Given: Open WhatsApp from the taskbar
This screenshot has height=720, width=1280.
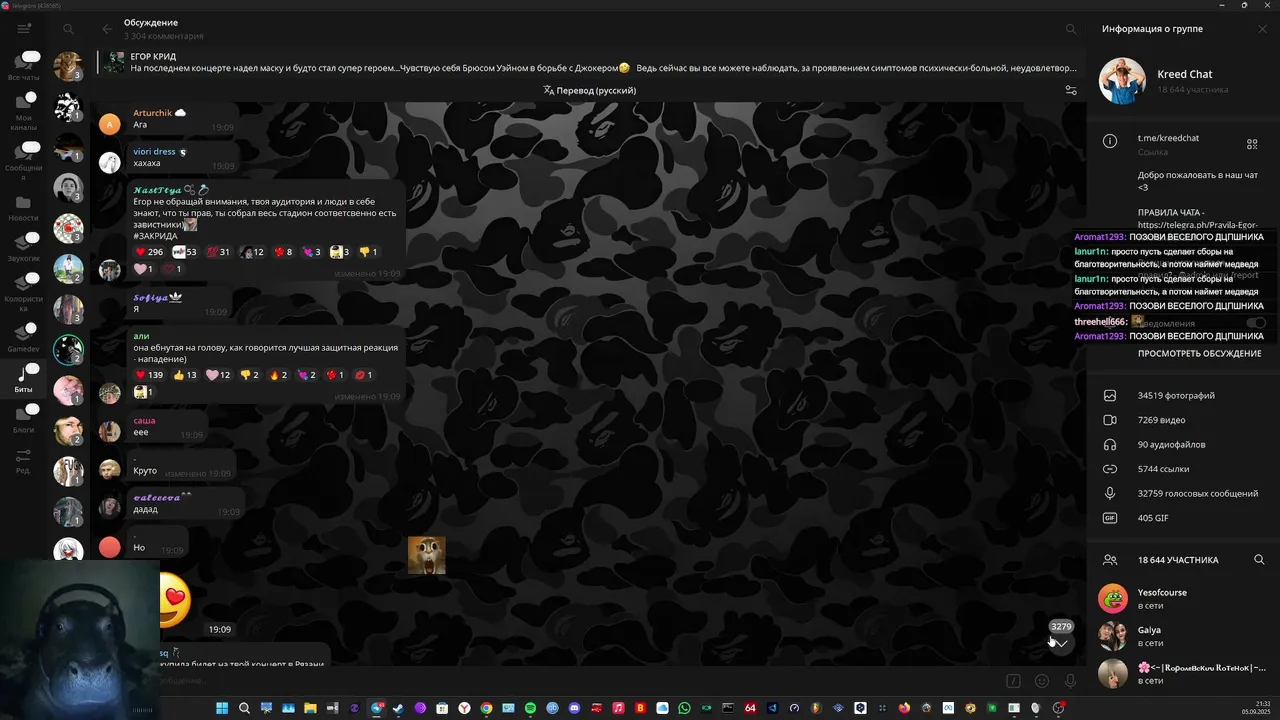Looking at the screenshot, I should pos(684,708).
